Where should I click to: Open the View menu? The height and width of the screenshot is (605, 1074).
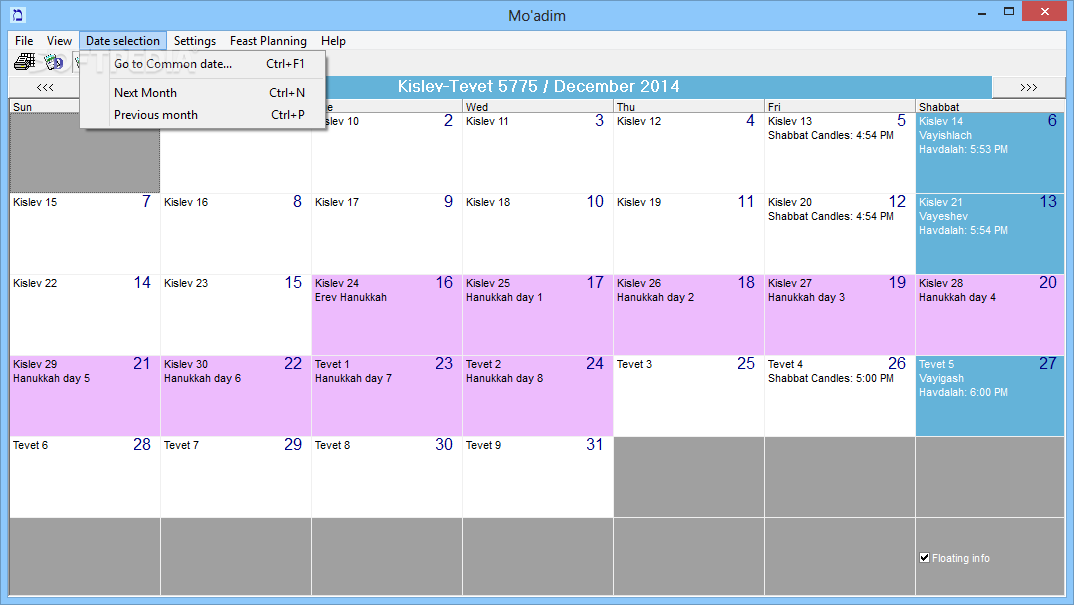coord(59,40)
